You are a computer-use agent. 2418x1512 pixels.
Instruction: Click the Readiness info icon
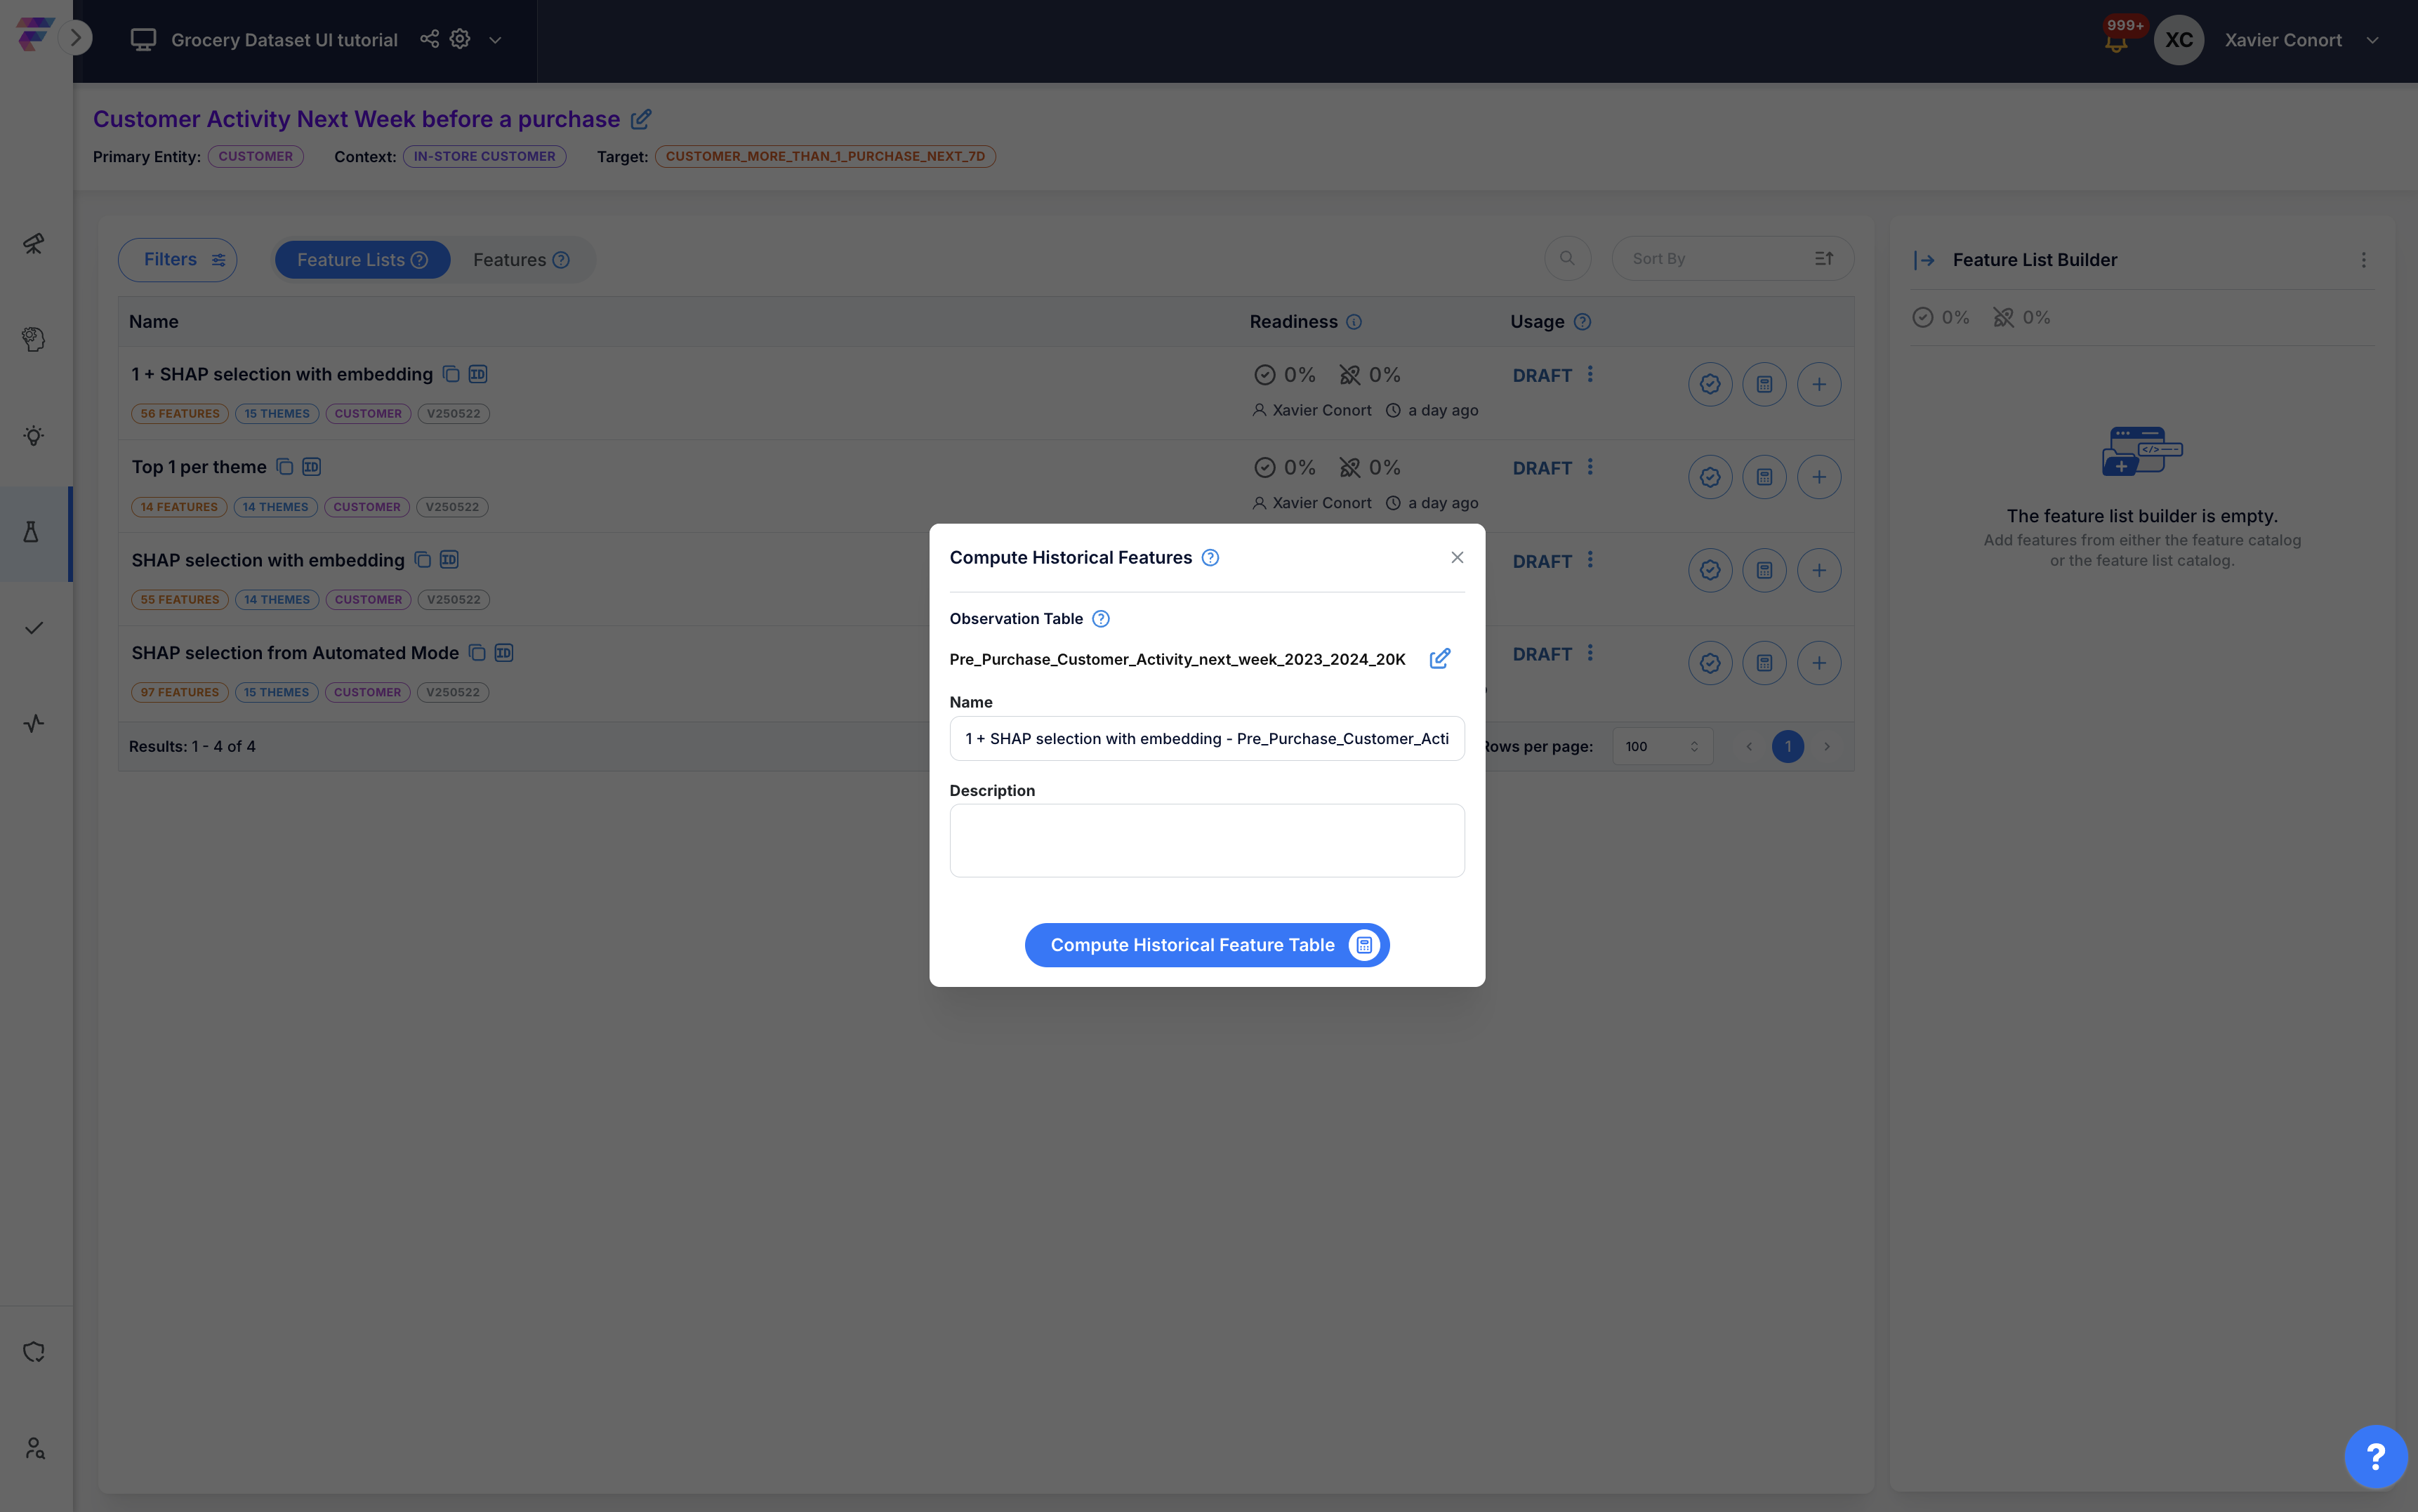tap(1354, 322)
